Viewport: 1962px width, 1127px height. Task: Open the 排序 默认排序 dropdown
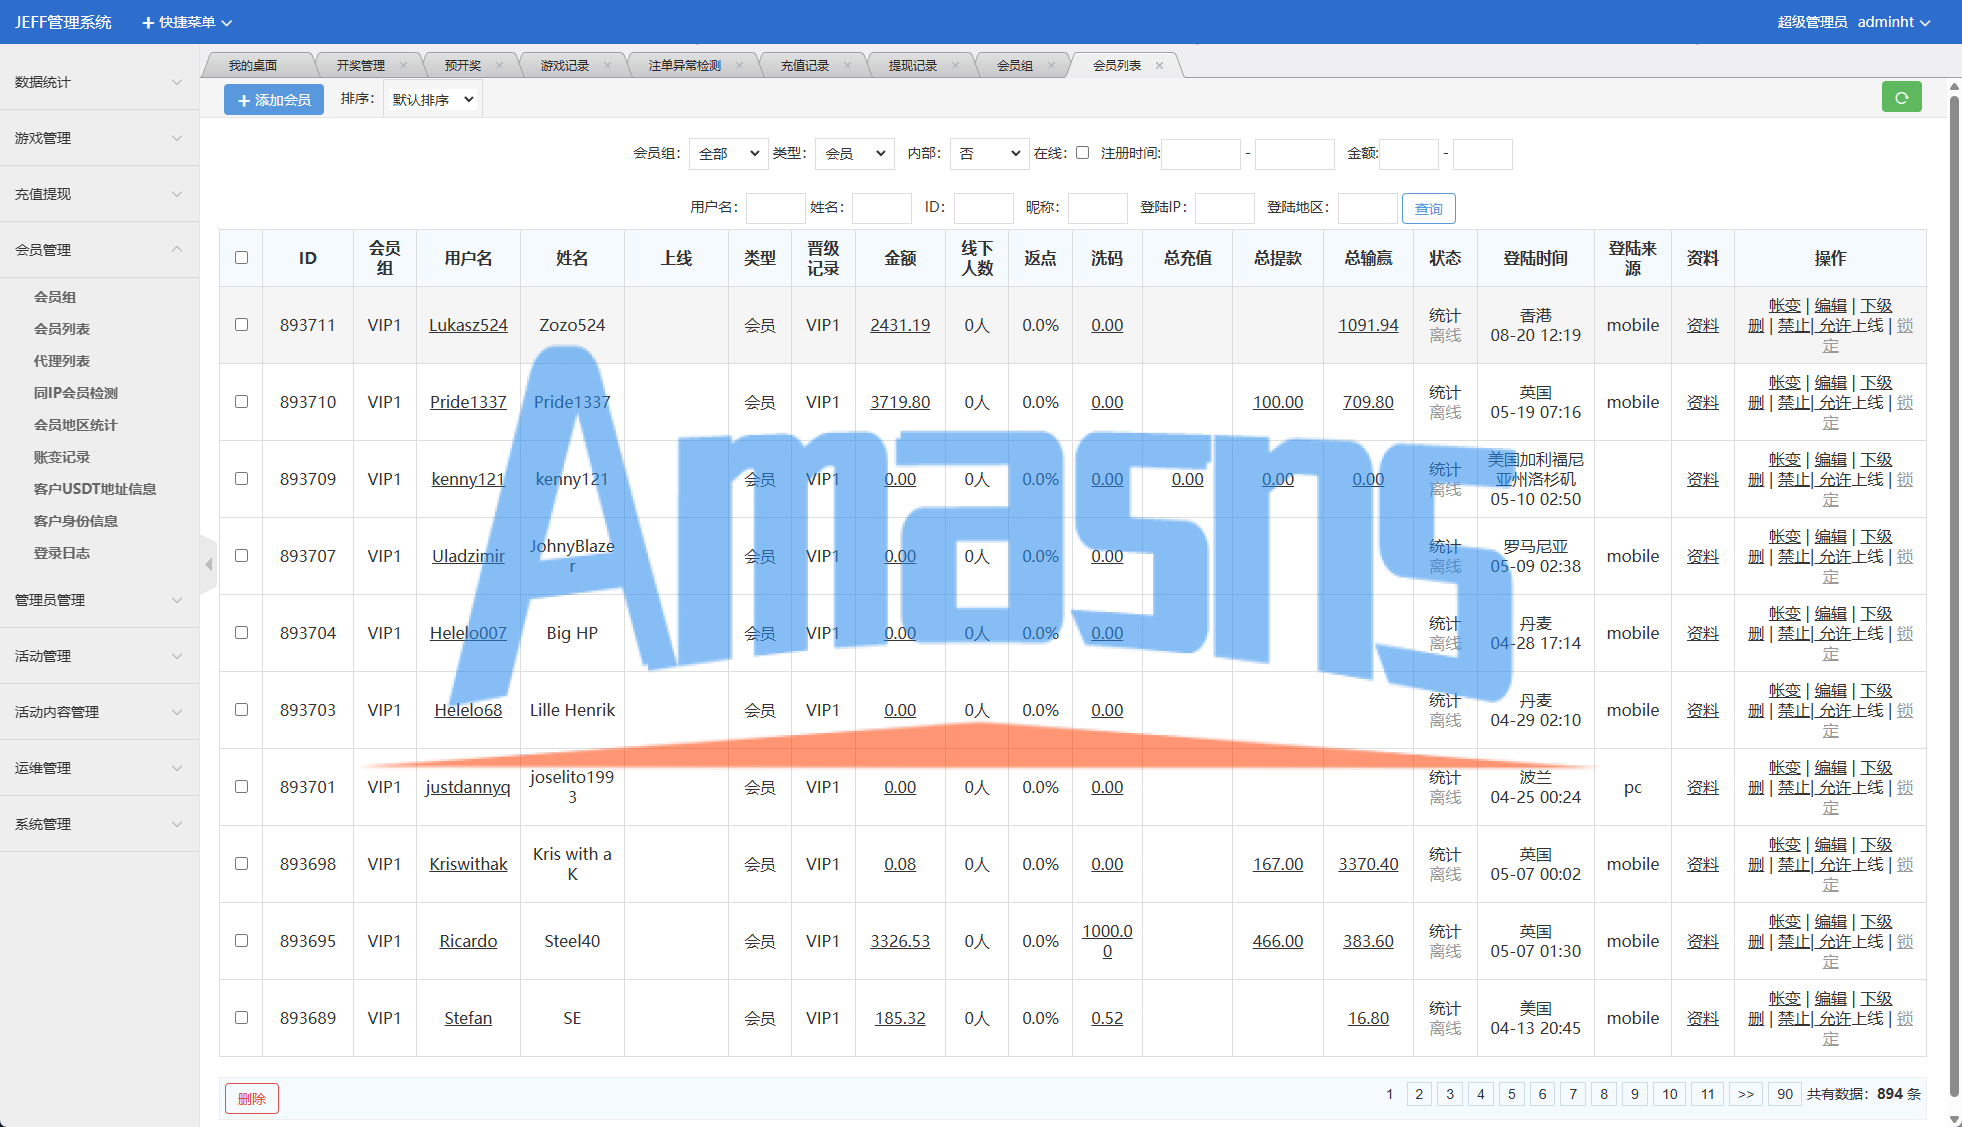(x=432, y=100)
